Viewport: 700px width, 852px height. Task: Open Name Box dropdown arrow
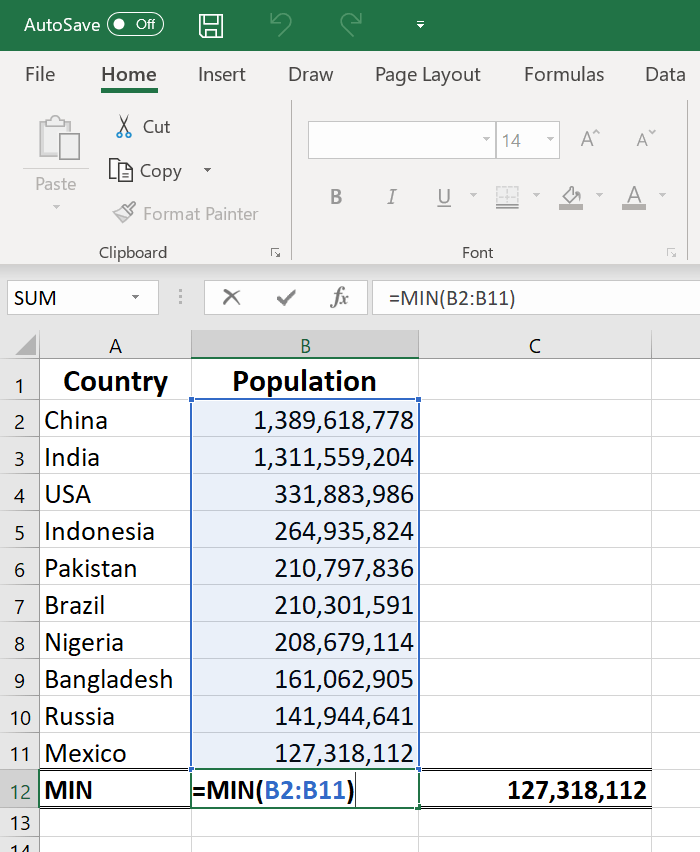pos(135,297)
